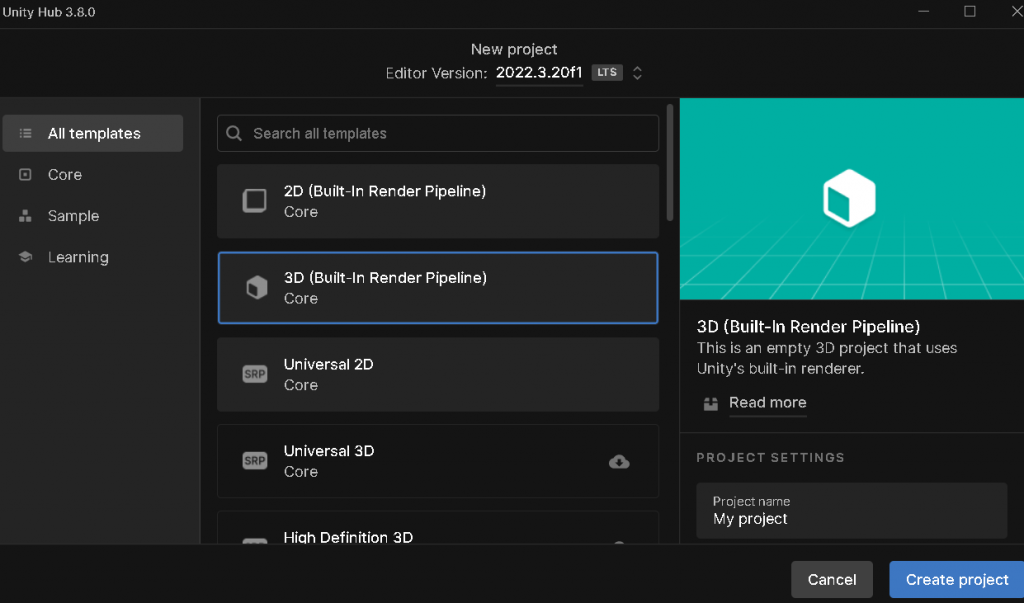Select the Universal 3D template
Viewport: 1024px width, 603px height.
(438, 461)
